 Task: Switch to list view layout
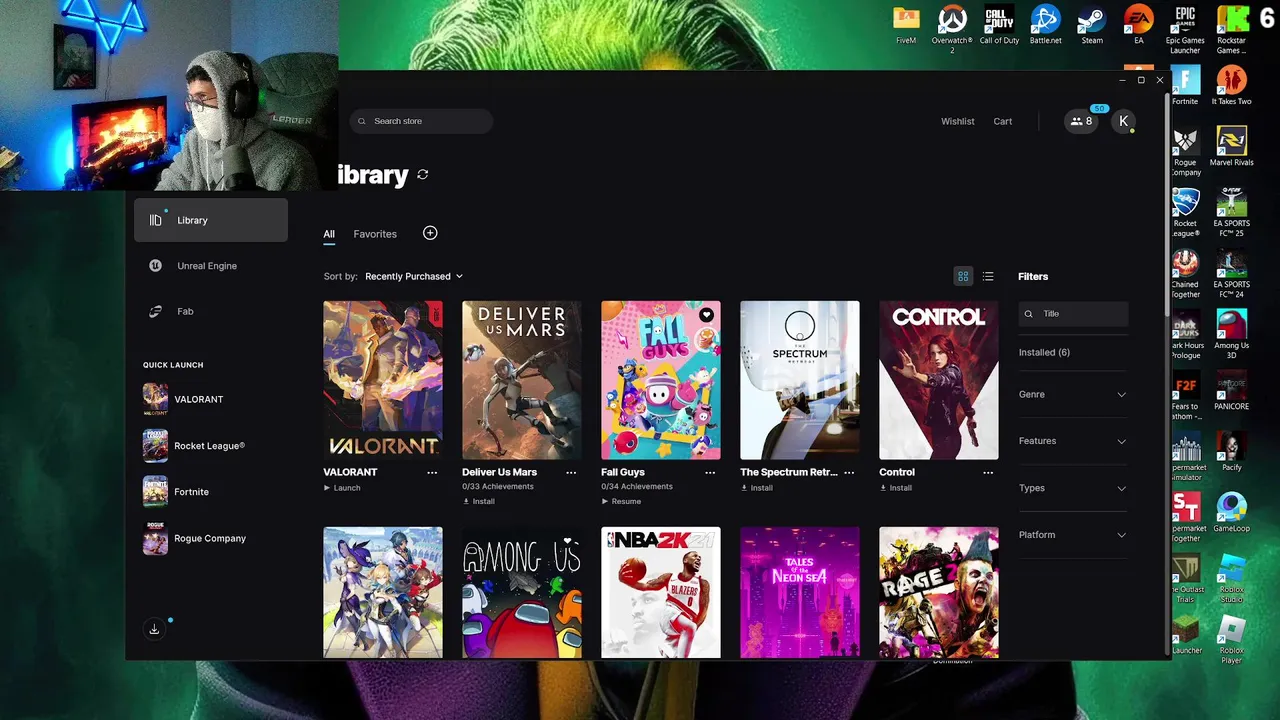[988, 276]
